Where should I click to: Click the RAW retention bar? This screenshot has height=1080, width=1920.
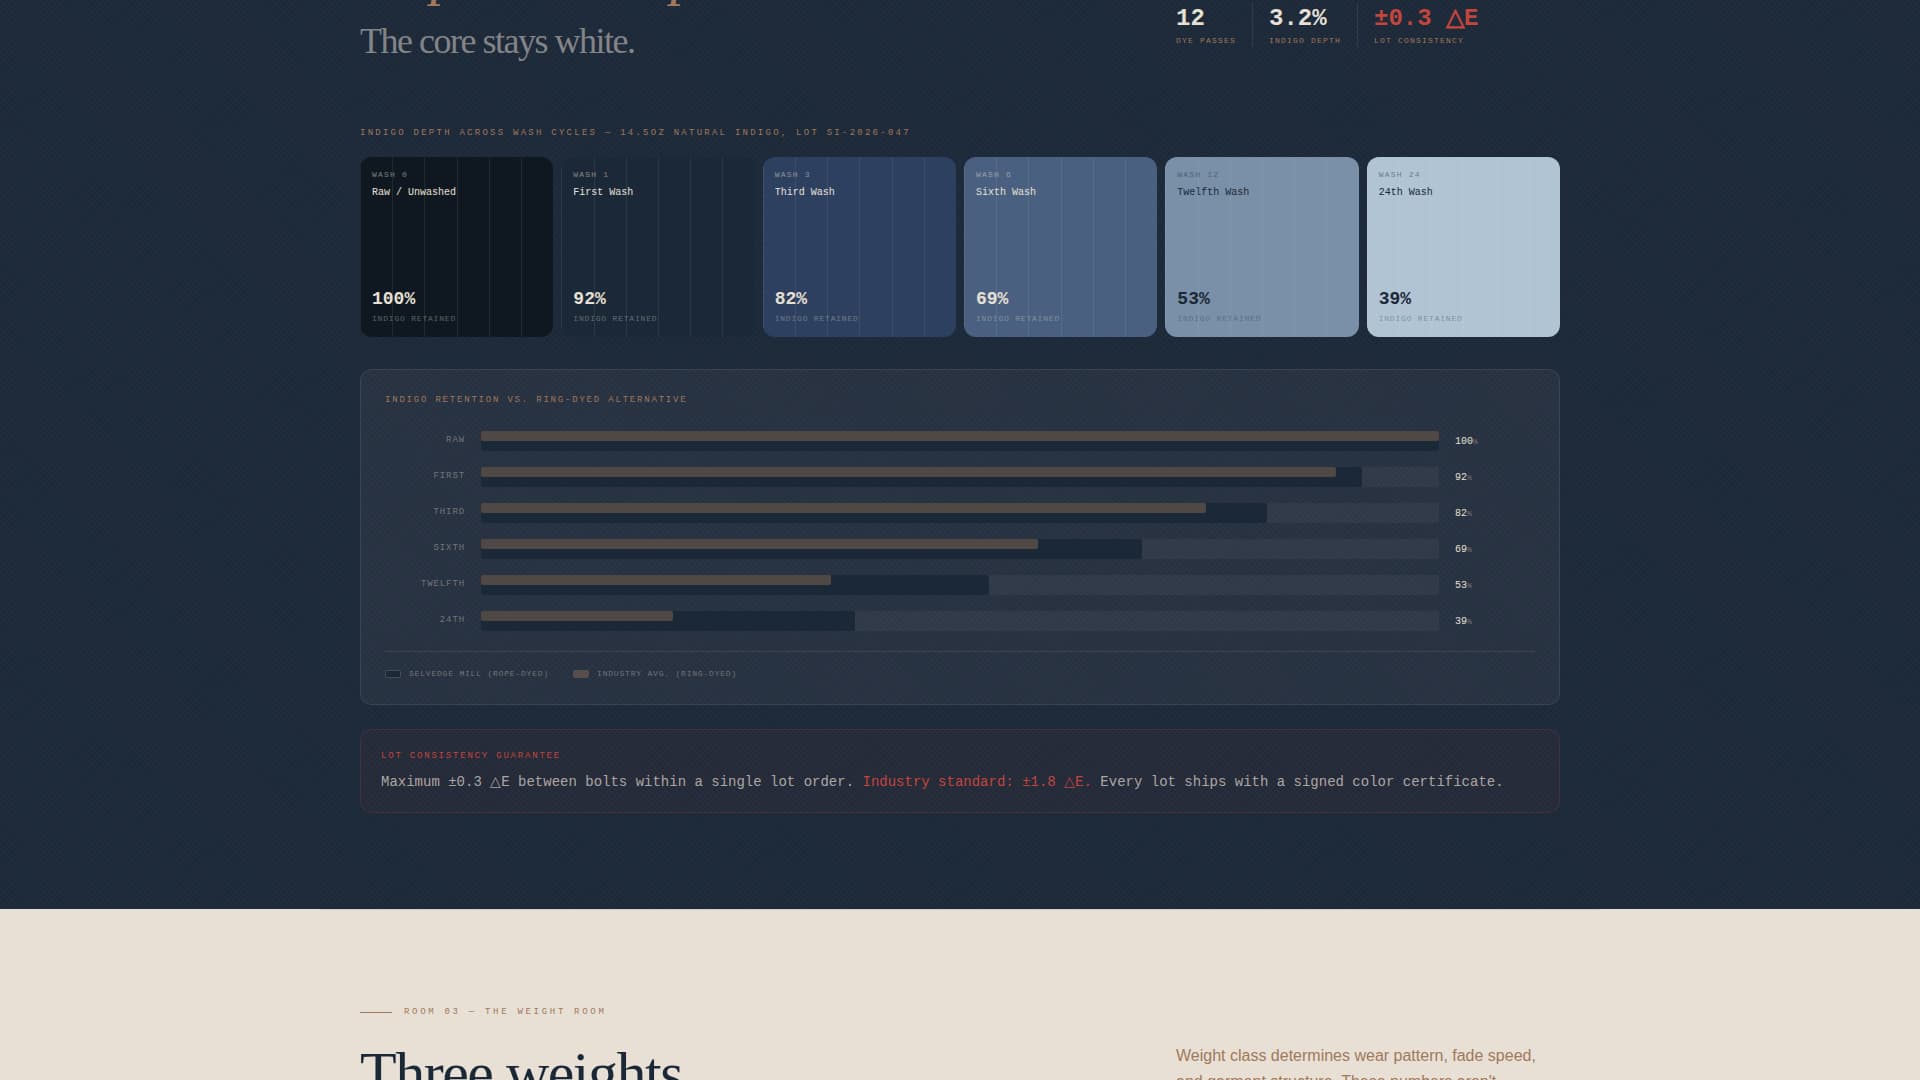[958, 439]
